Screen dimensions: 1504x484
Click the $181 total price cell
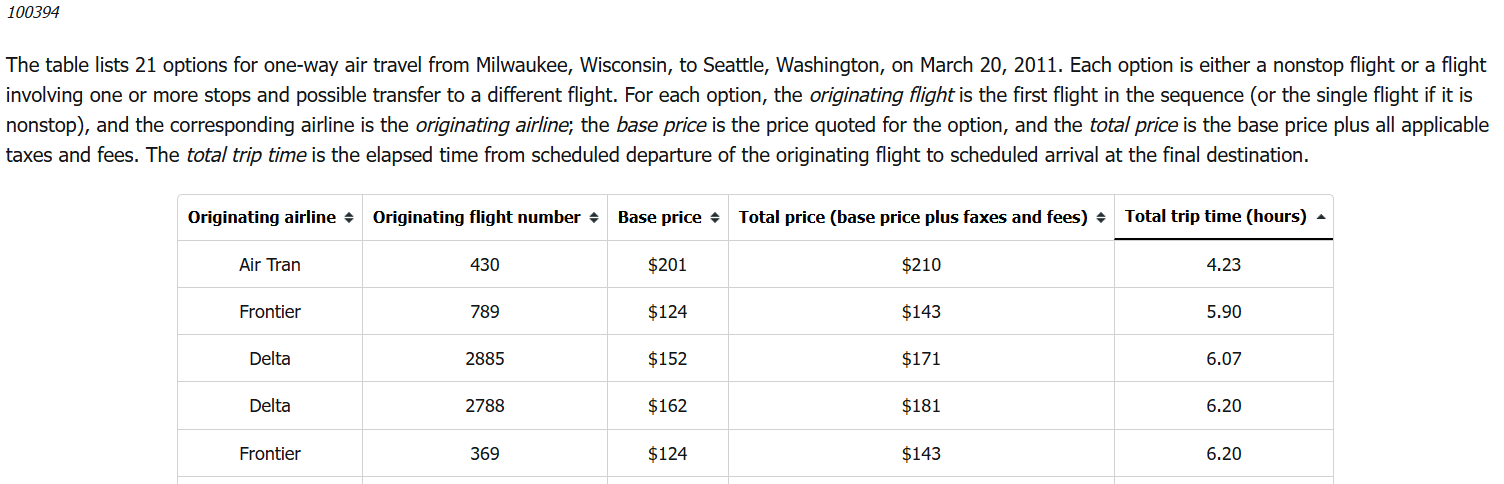click(921, 406)
